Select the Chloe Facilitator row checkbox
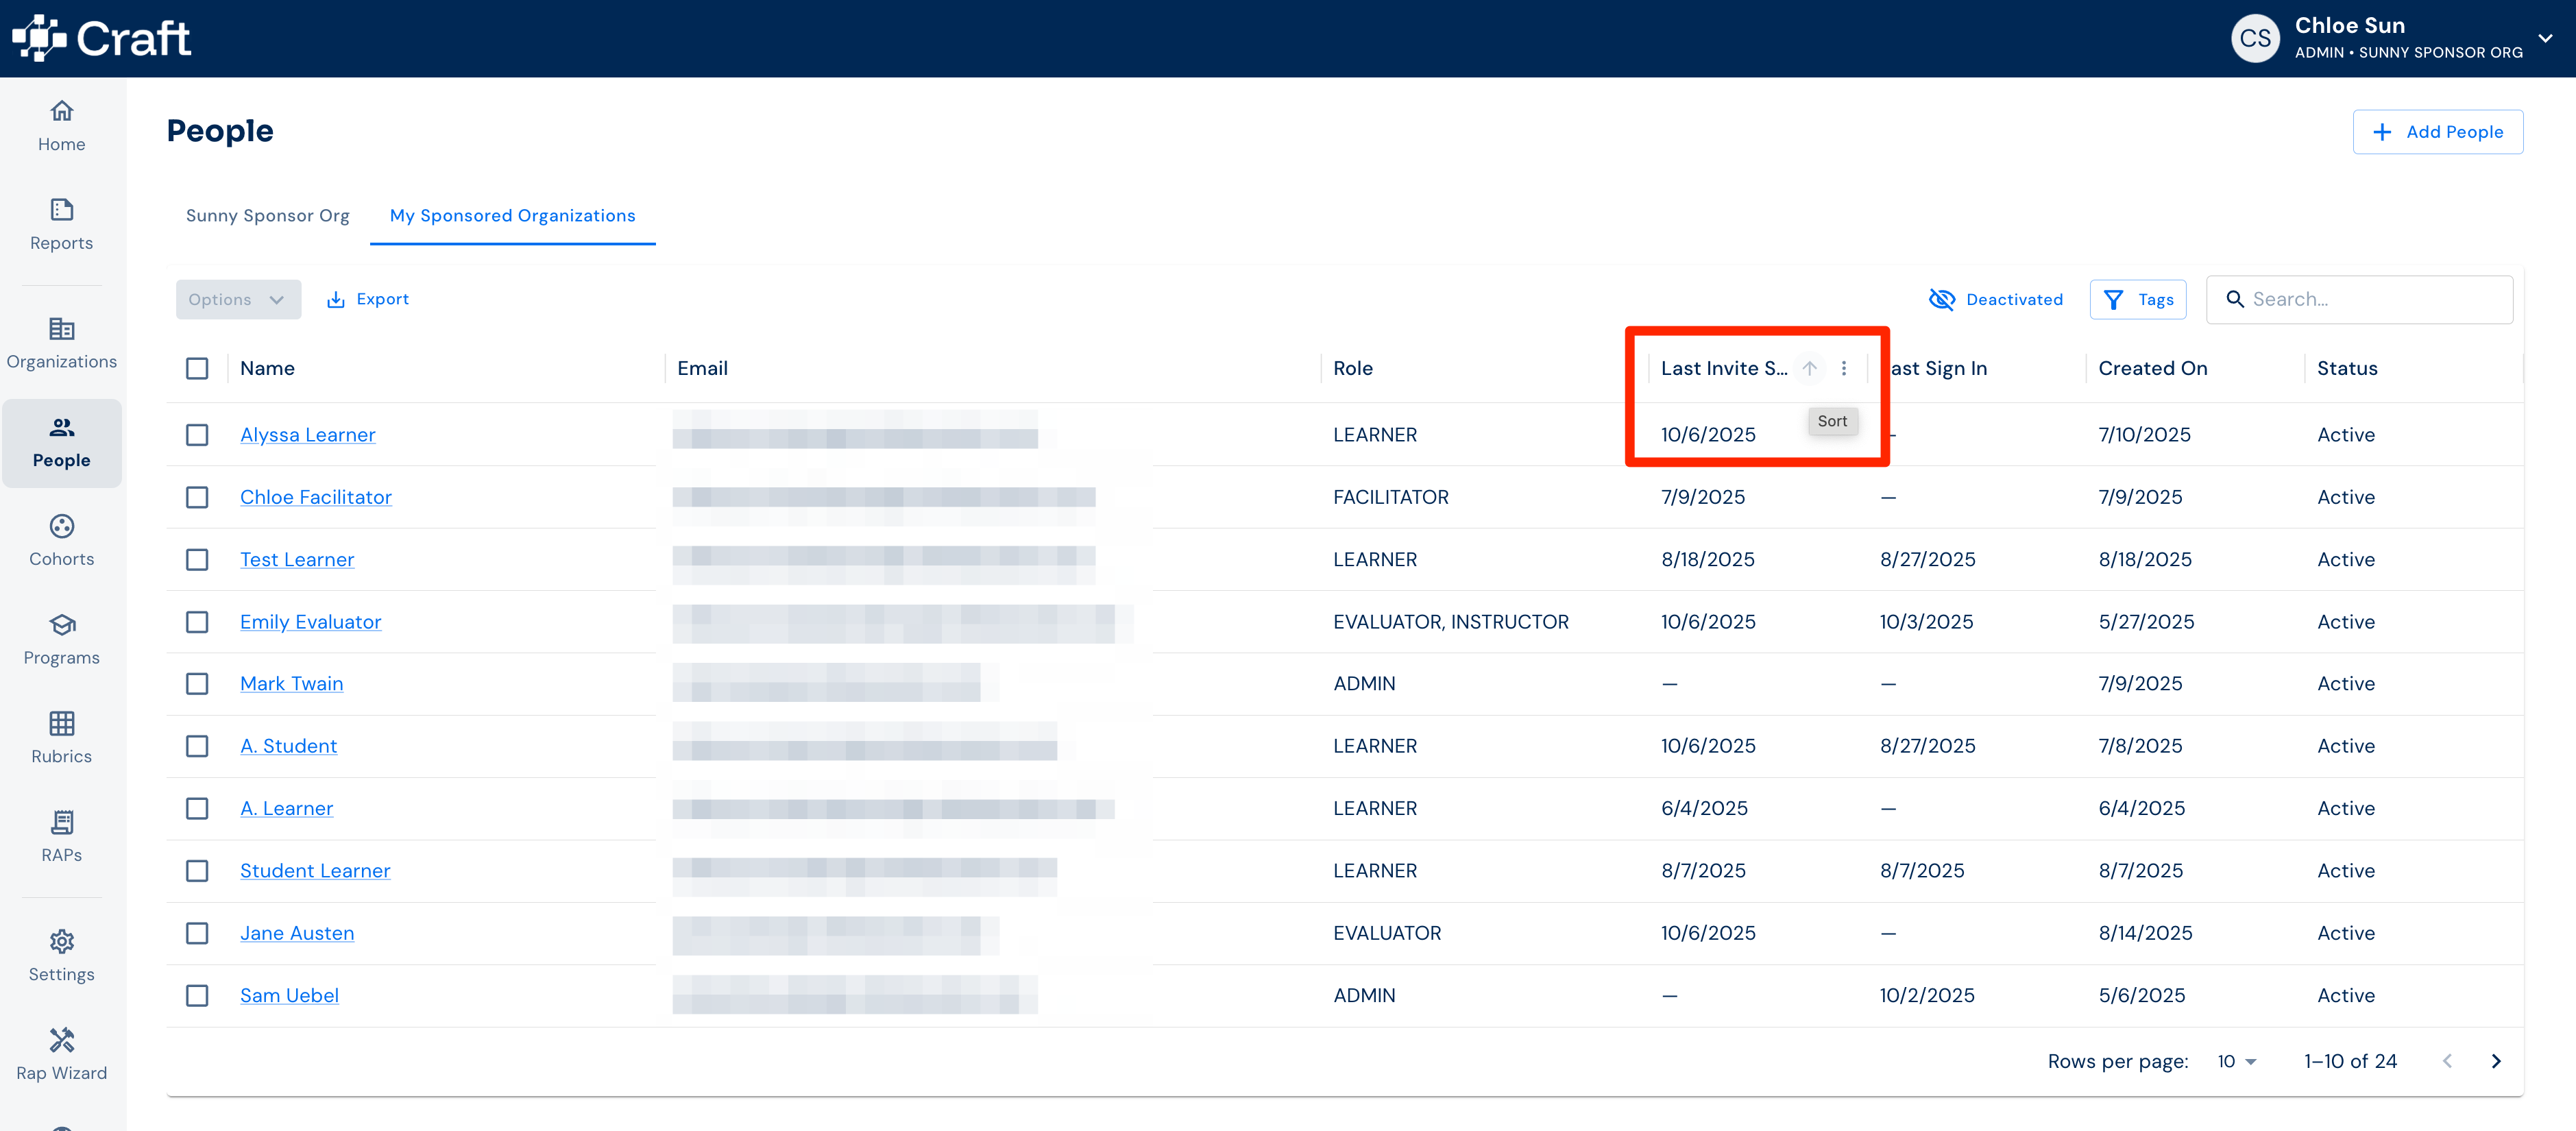The width and height of the screenshot is (2576, 1131). [x=197, y=497]
